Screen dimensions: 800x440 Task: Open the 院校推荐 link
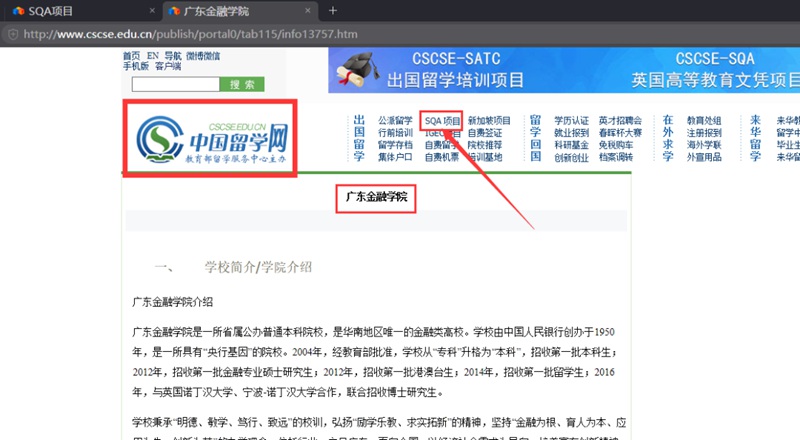coord(485,145)
